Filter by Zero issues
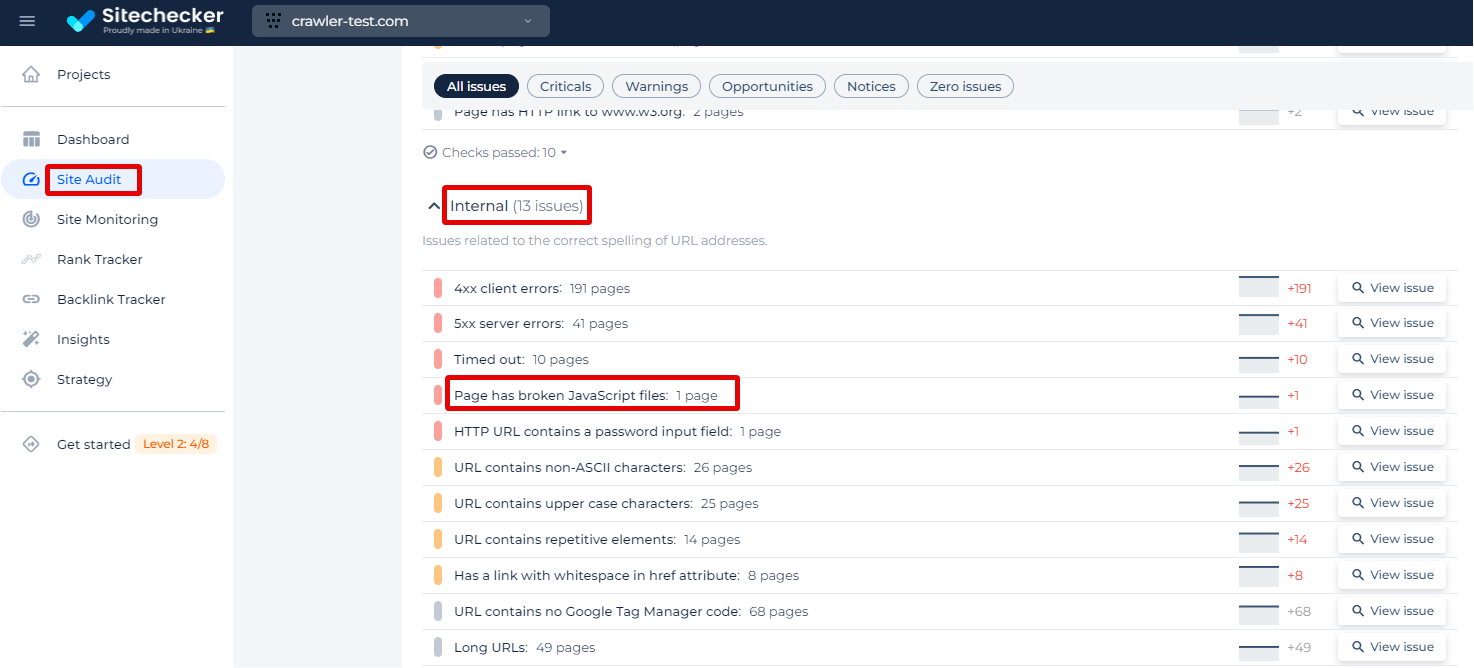Image resolution: width=1474 pixels, height=668 pixels. coord(965,86)
